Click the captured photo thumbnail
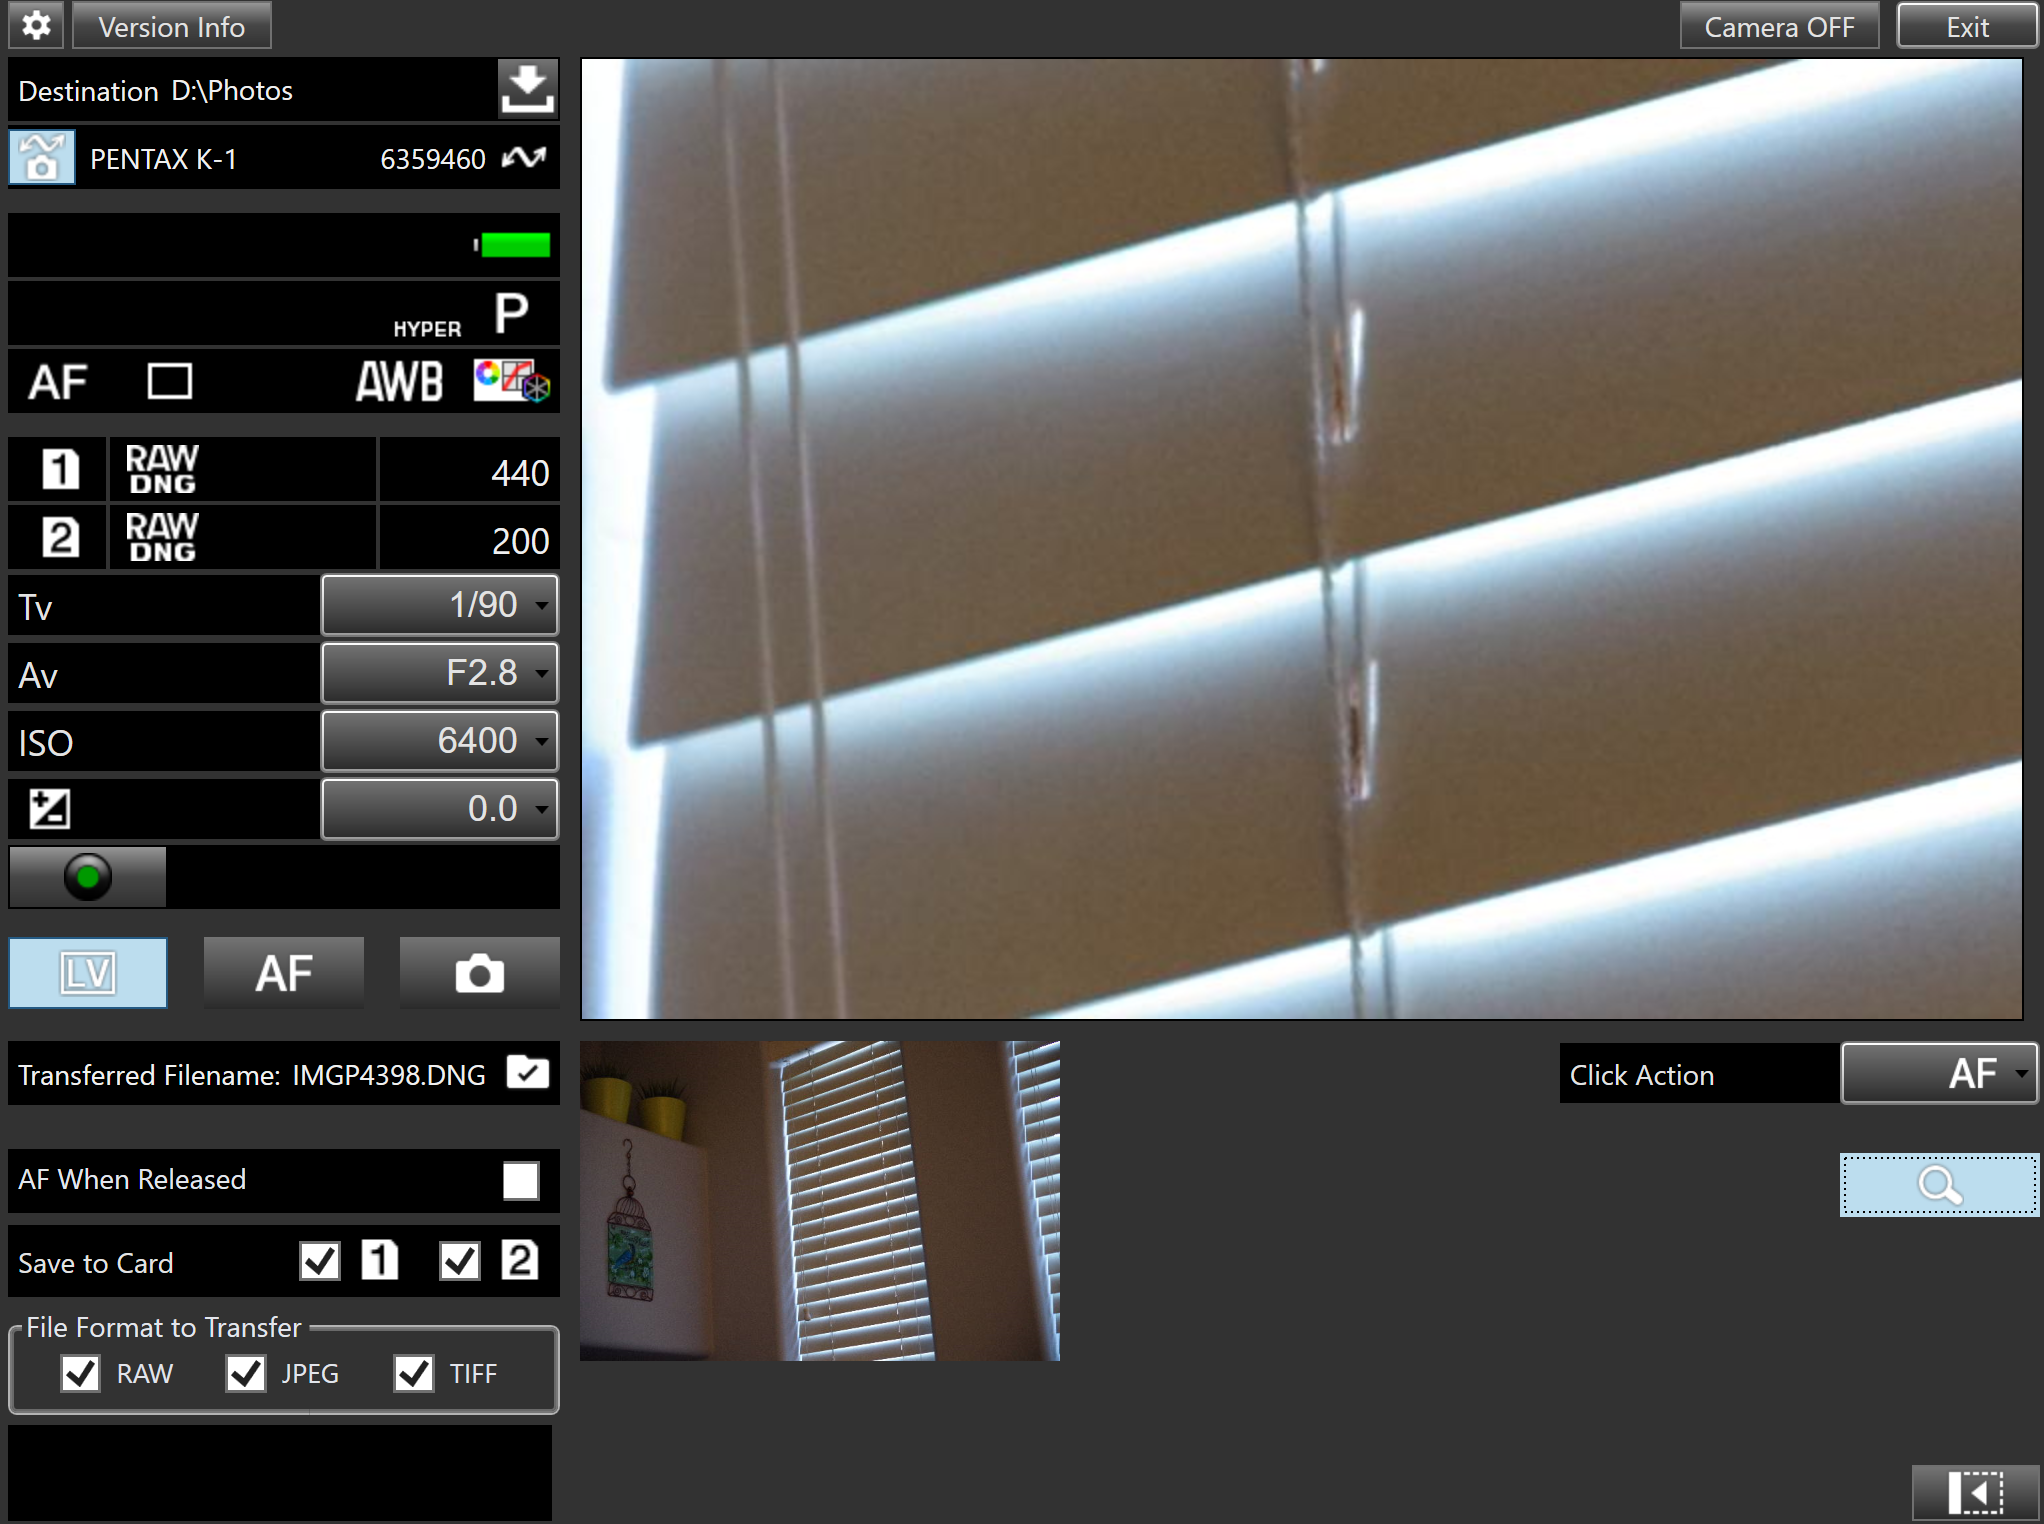2044x1524 pixels. (820, 1201)
